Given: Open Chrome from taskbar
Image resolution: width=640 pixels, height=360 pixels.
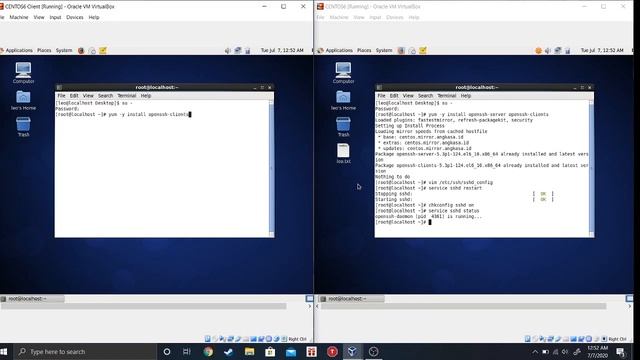Looking at the screenshot, I should pyautogui.click(x=208, y=352).
